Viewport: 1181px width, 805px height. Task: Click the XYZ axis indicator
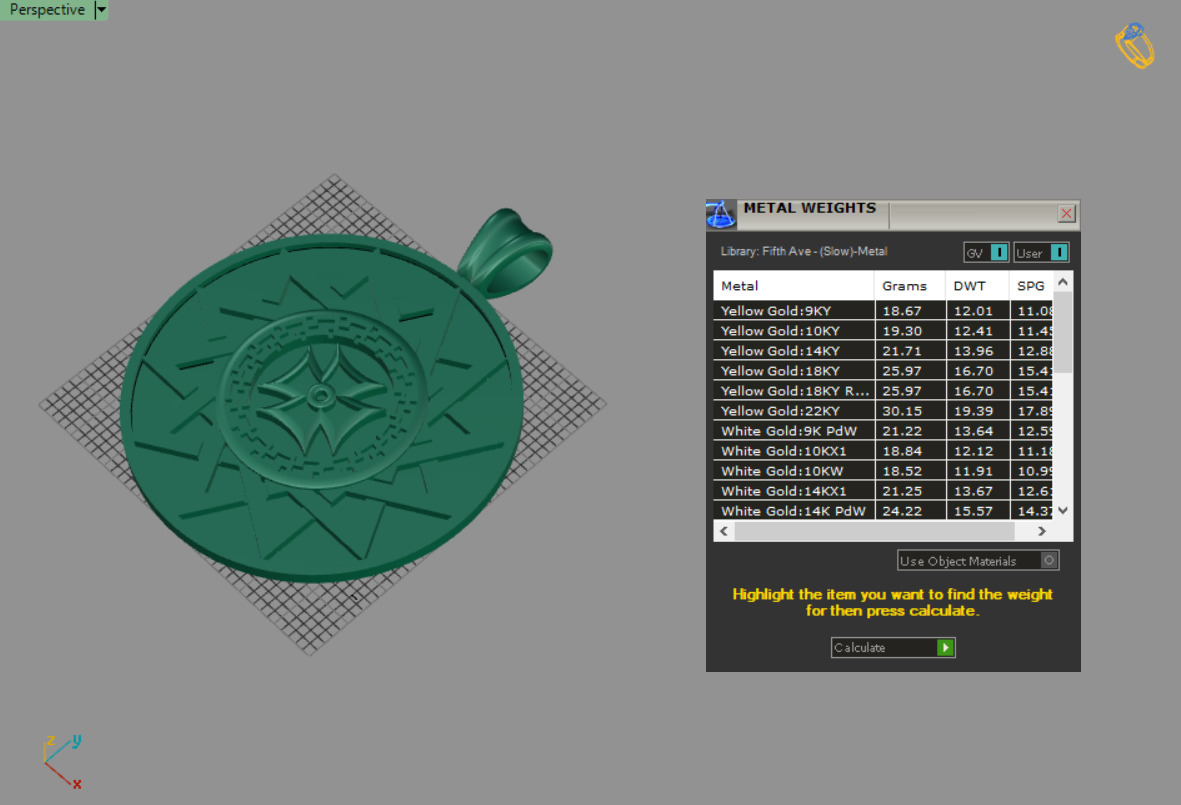[63, 761]
